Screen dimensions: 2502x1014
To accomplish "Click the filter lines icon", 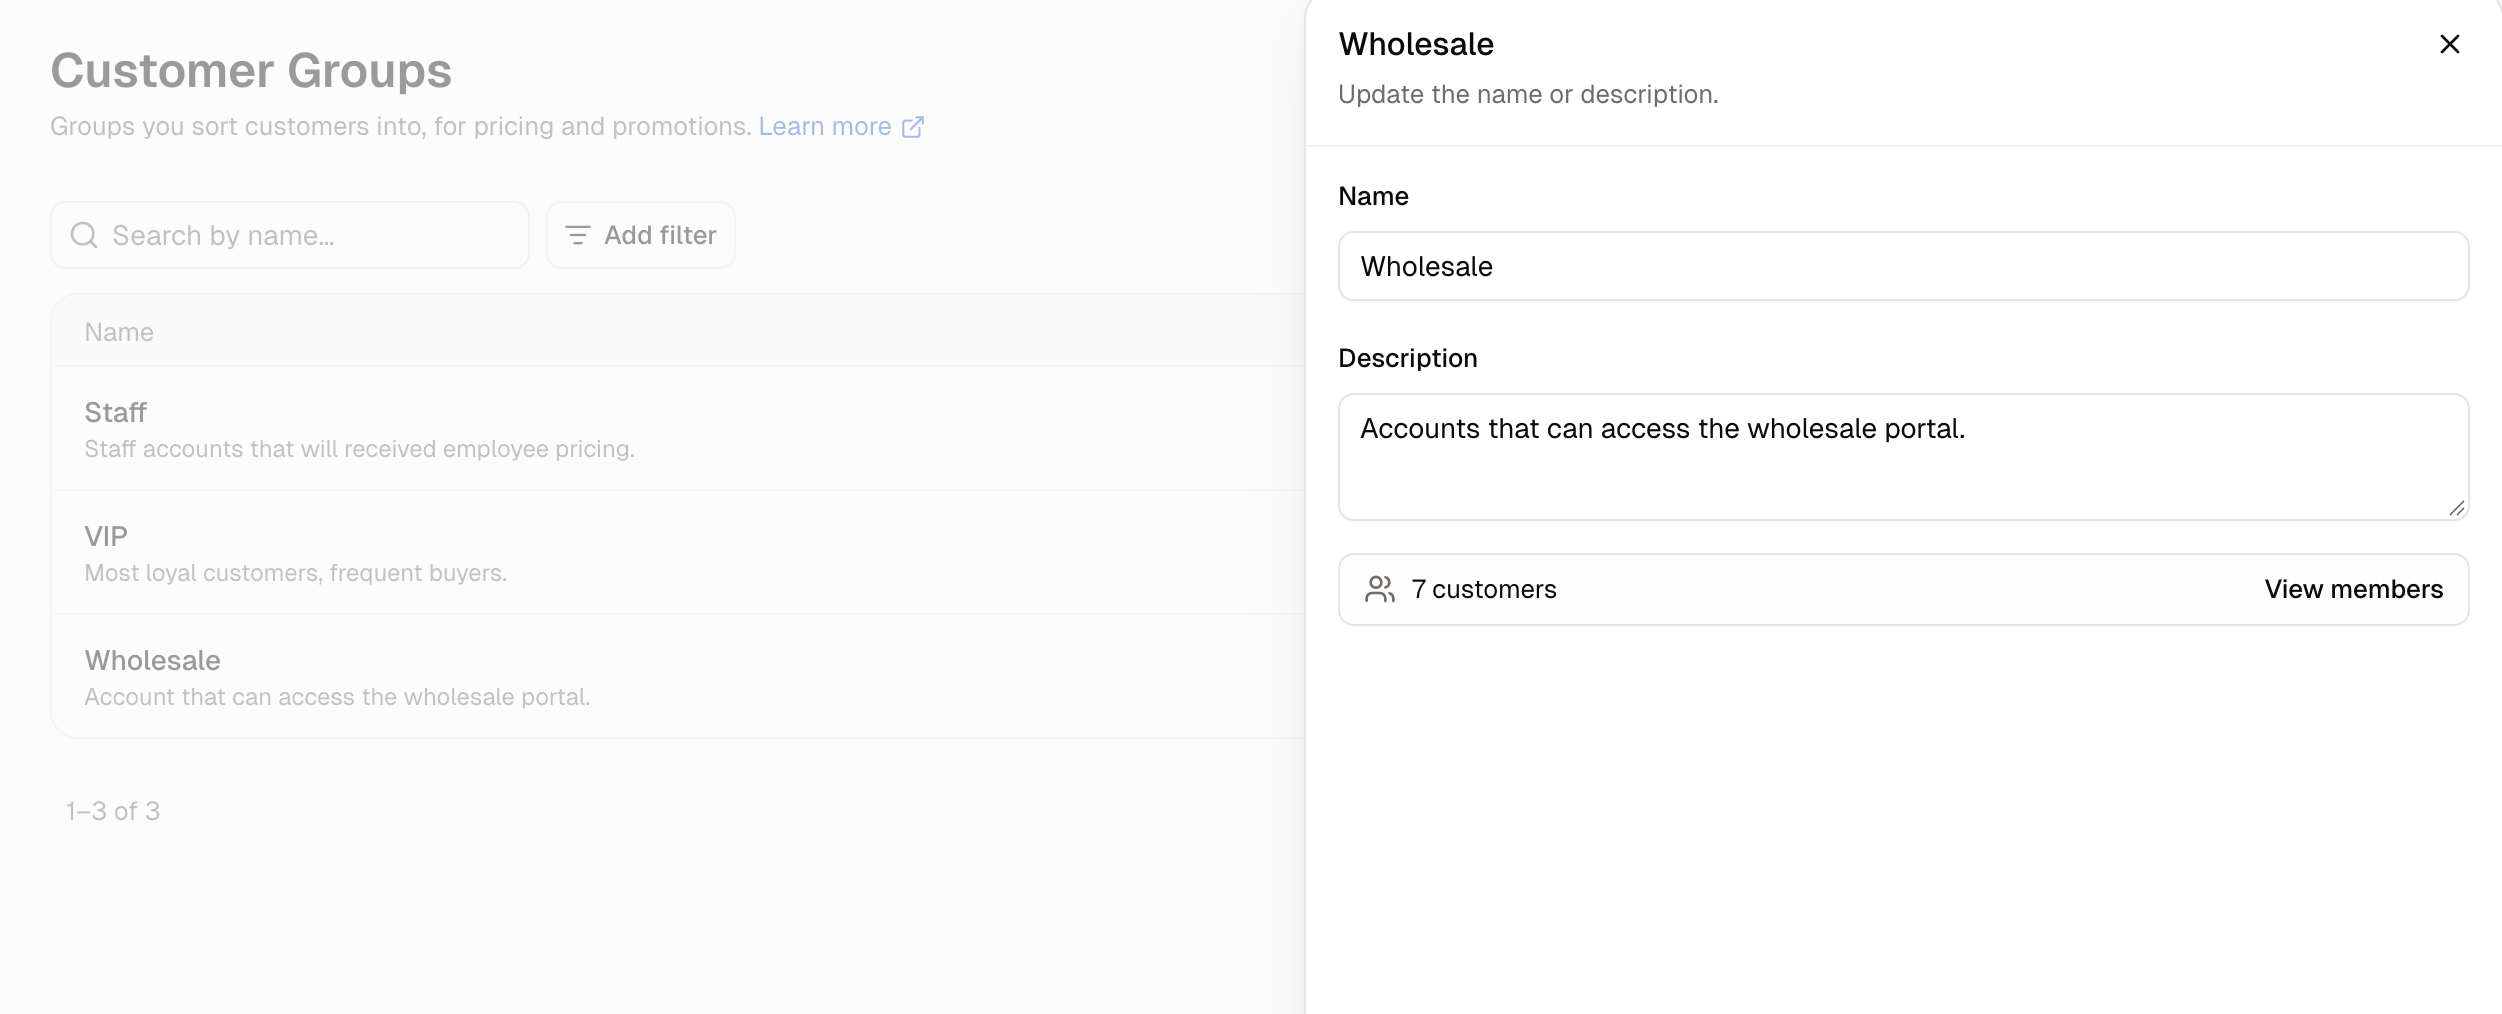I will click(x=578, y=235).
